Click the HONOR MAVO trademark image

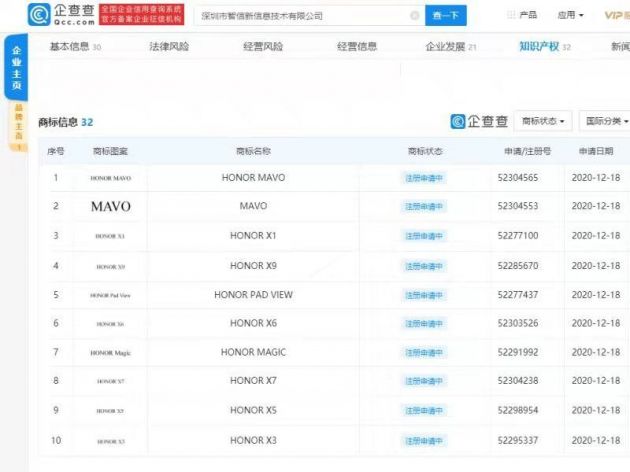point(110,178)
